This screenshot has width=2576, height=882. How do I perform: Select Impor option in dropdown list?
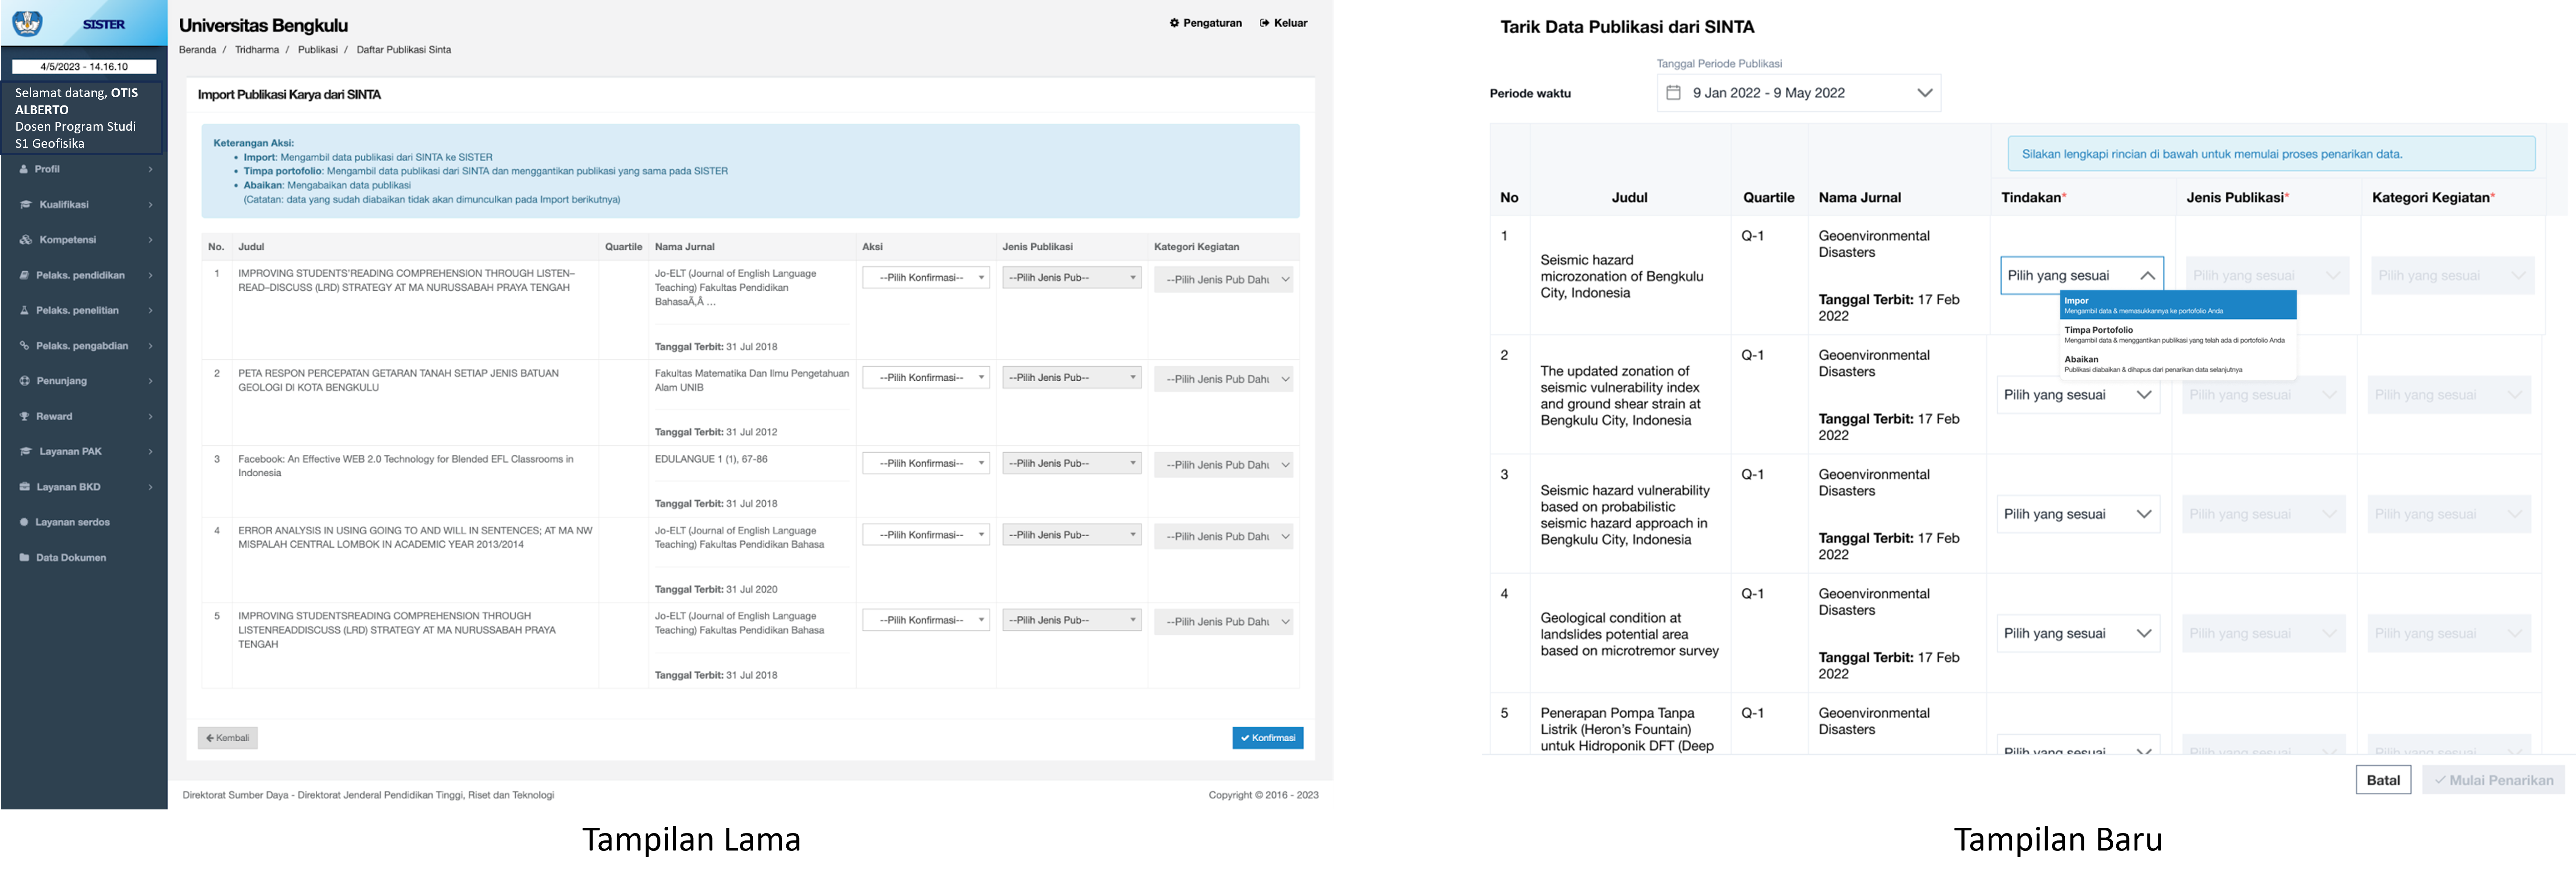pos(2178,305)
